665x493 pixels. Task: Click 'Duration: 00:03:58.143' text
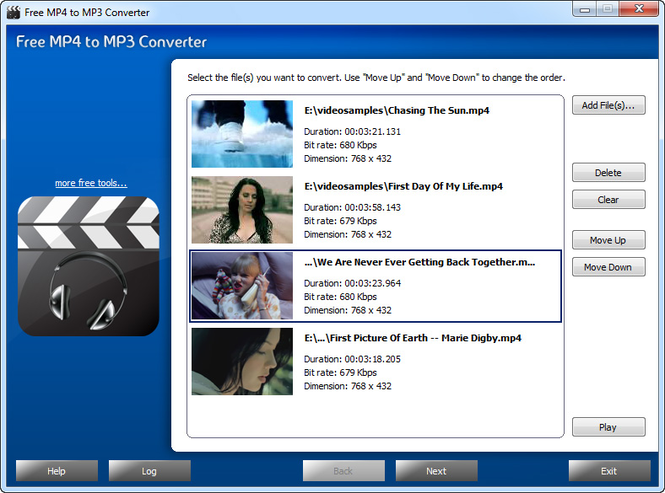pyautogui.click(x=352, y=207)
